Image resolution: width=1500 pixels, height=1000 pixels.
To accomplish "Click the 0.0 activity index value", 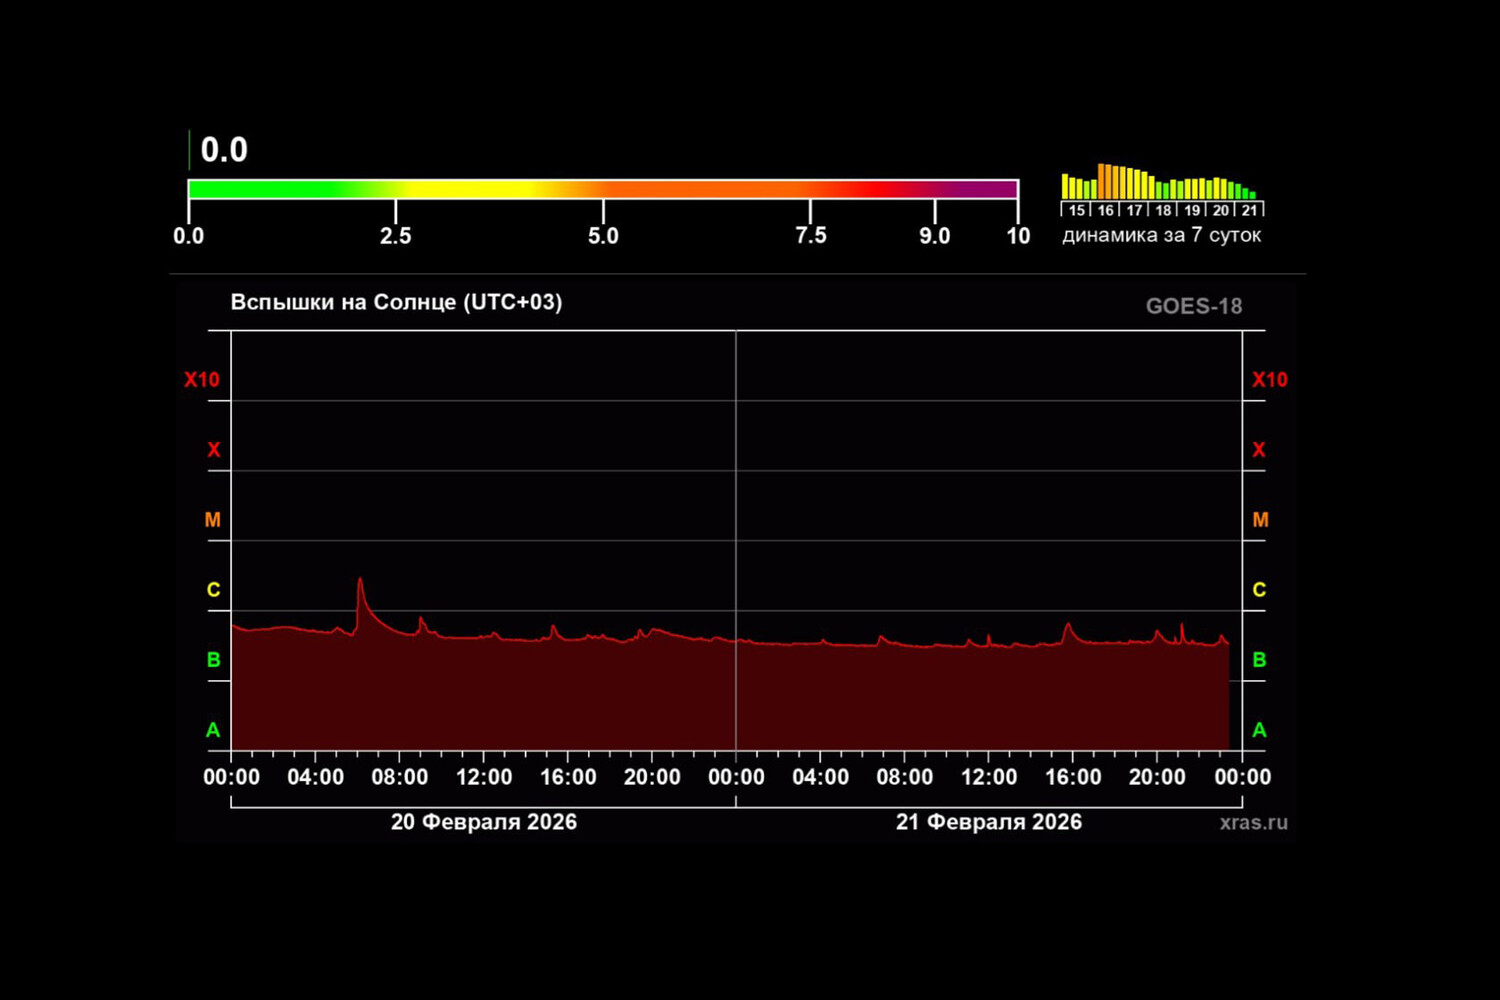I will (224, 150).
